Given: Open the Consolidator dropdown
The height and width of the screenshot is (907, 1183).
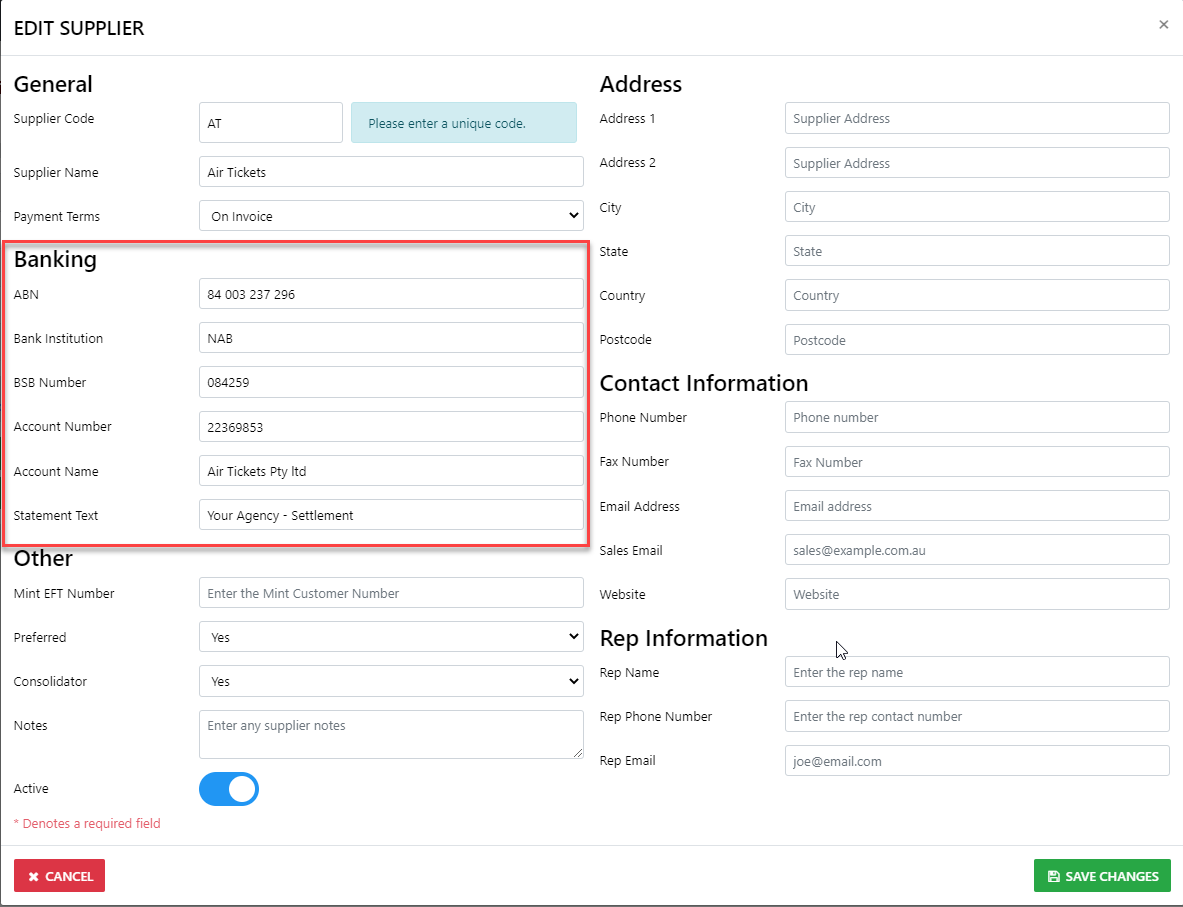Looking at the screenshot, I should tap(391, 681).
